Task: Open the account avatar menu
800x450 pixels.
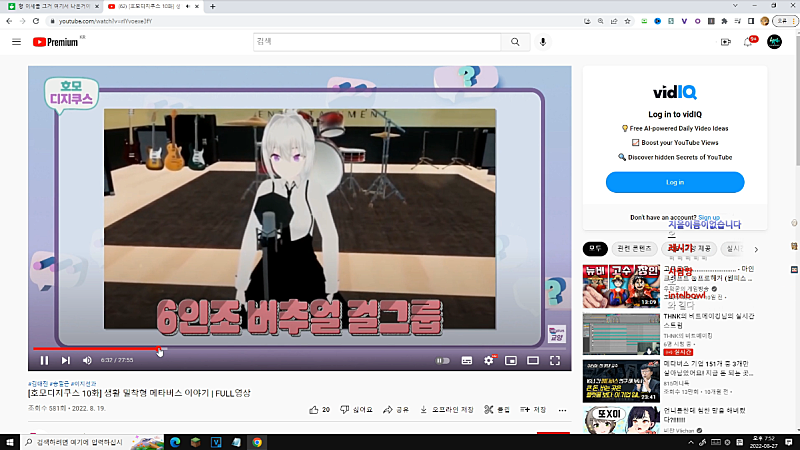Action: point(774,42)
